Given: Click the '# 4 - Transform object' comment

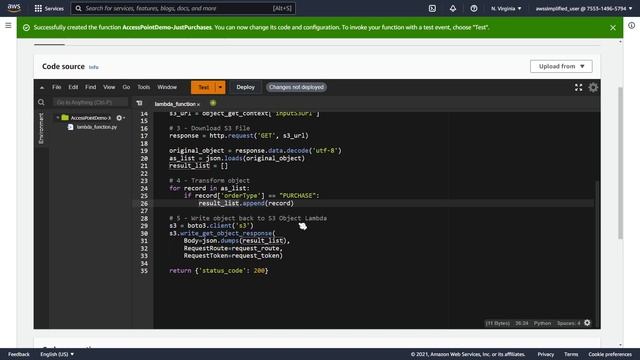Looking at the screenshot, I should point(209,180).
